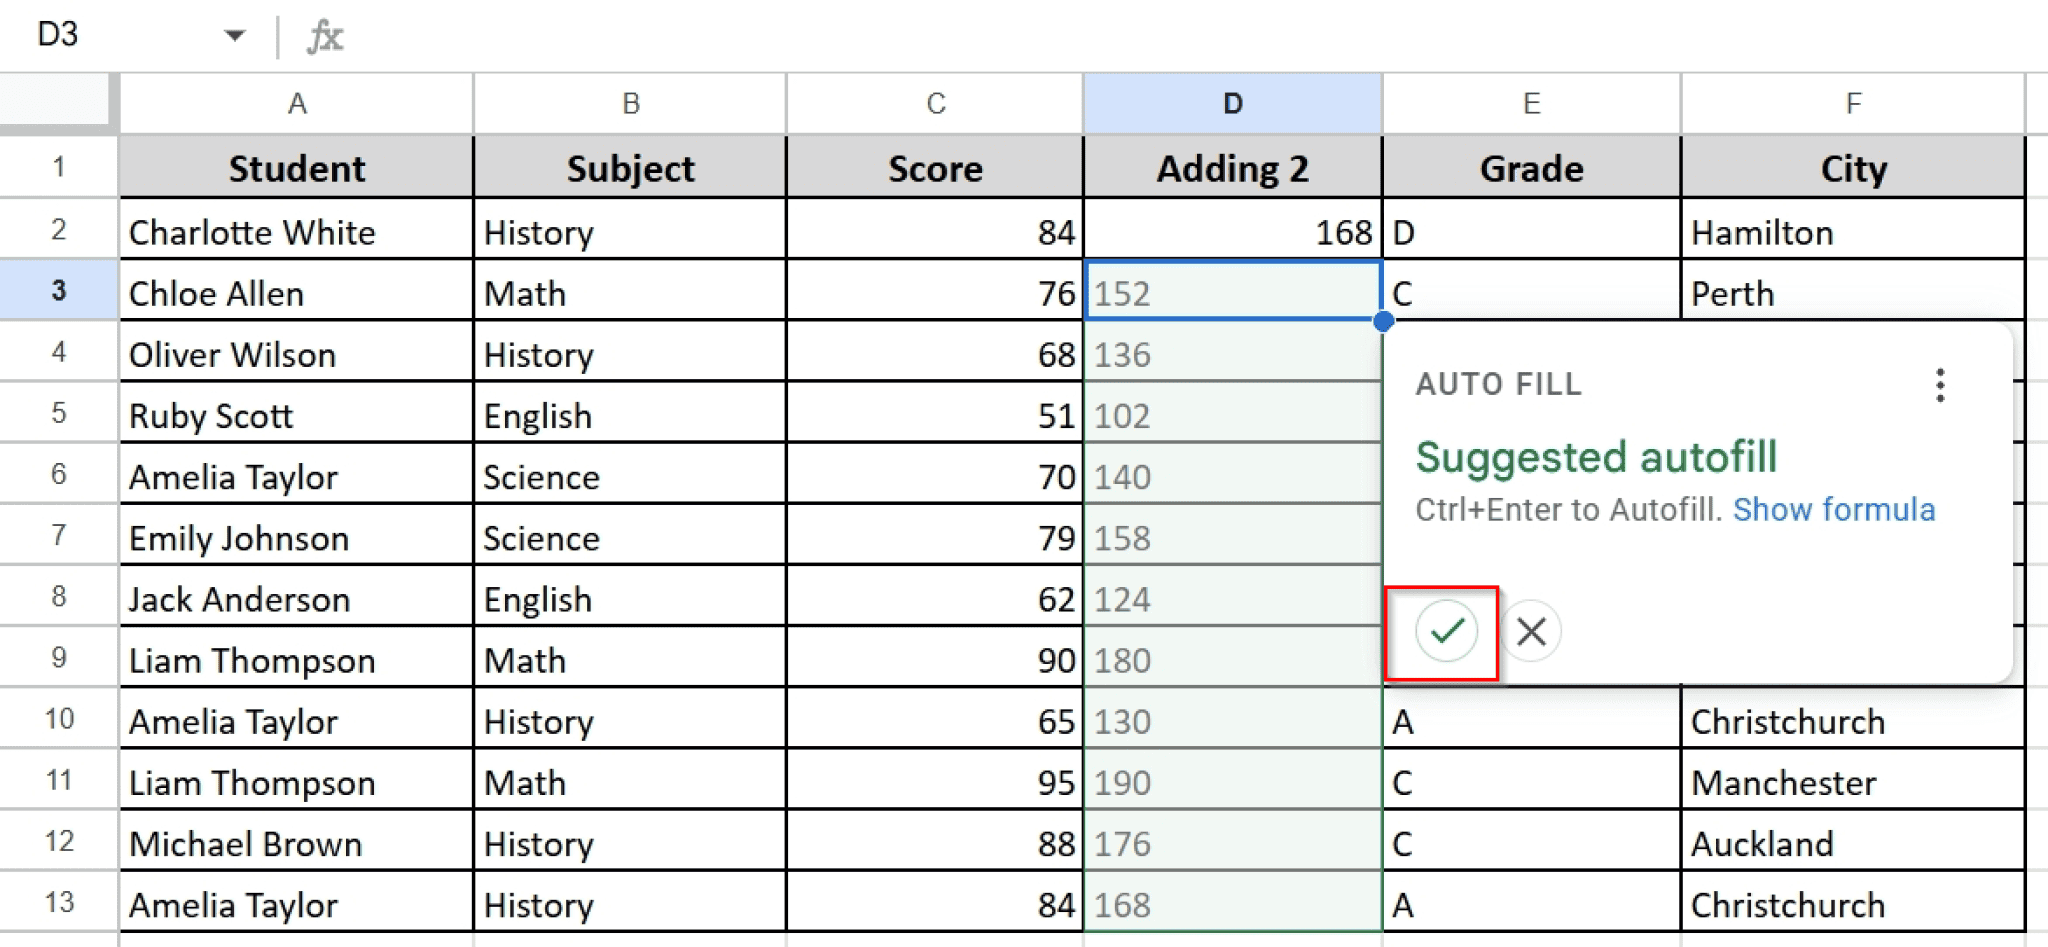Viewport: 2048px width, 947px height.
Task: Select row header 9
Action: click(57, 659)
